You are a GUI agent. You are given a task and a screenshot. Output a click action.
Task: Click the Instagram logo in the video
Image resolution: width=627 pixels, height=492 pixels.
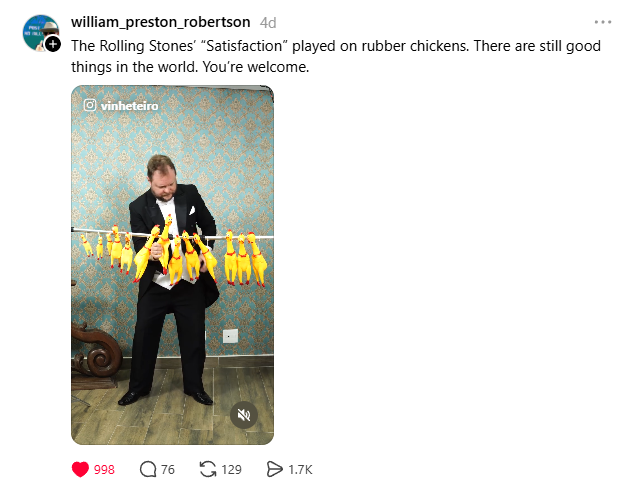tap(90, 105)
